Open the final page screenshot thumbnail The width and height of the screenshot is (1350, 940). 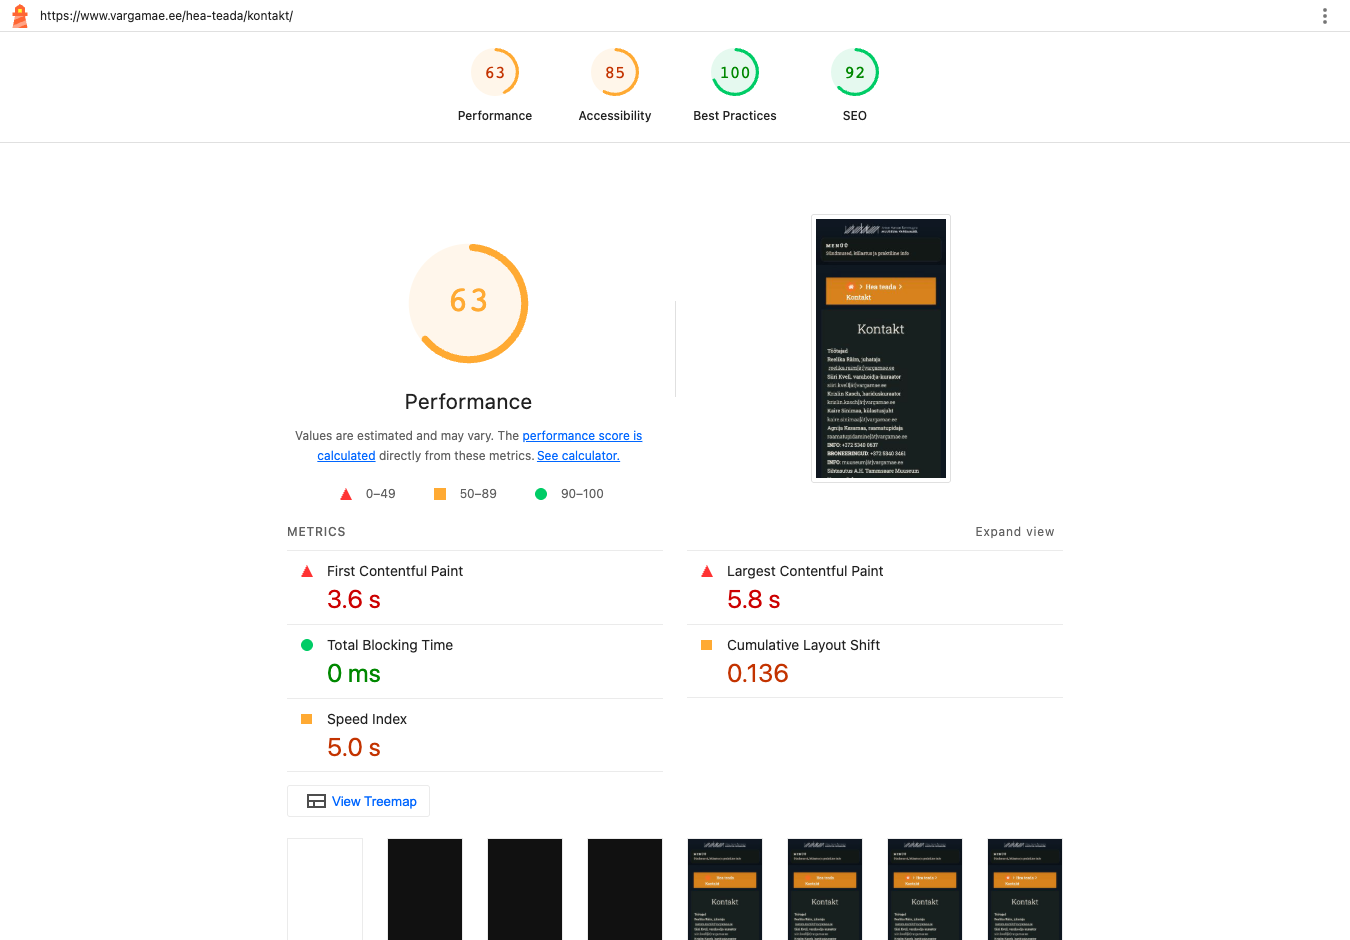pyautogui.click(x=881, y=348)
